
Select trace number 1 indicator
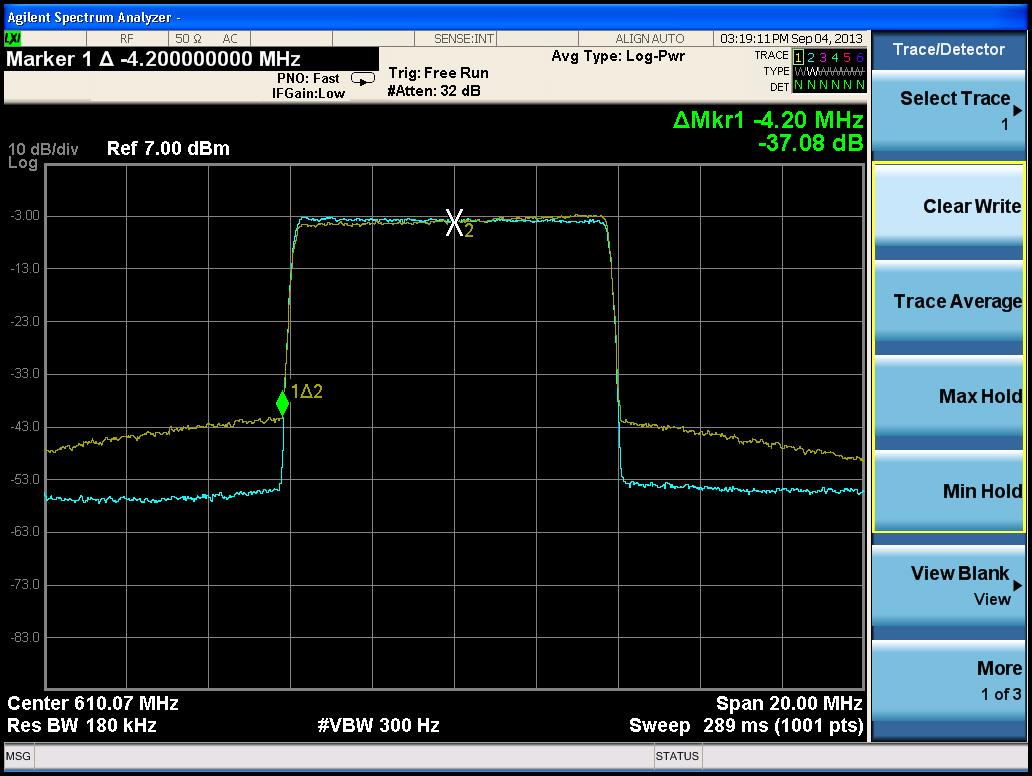pyautogui.click(x=798, y=57)
